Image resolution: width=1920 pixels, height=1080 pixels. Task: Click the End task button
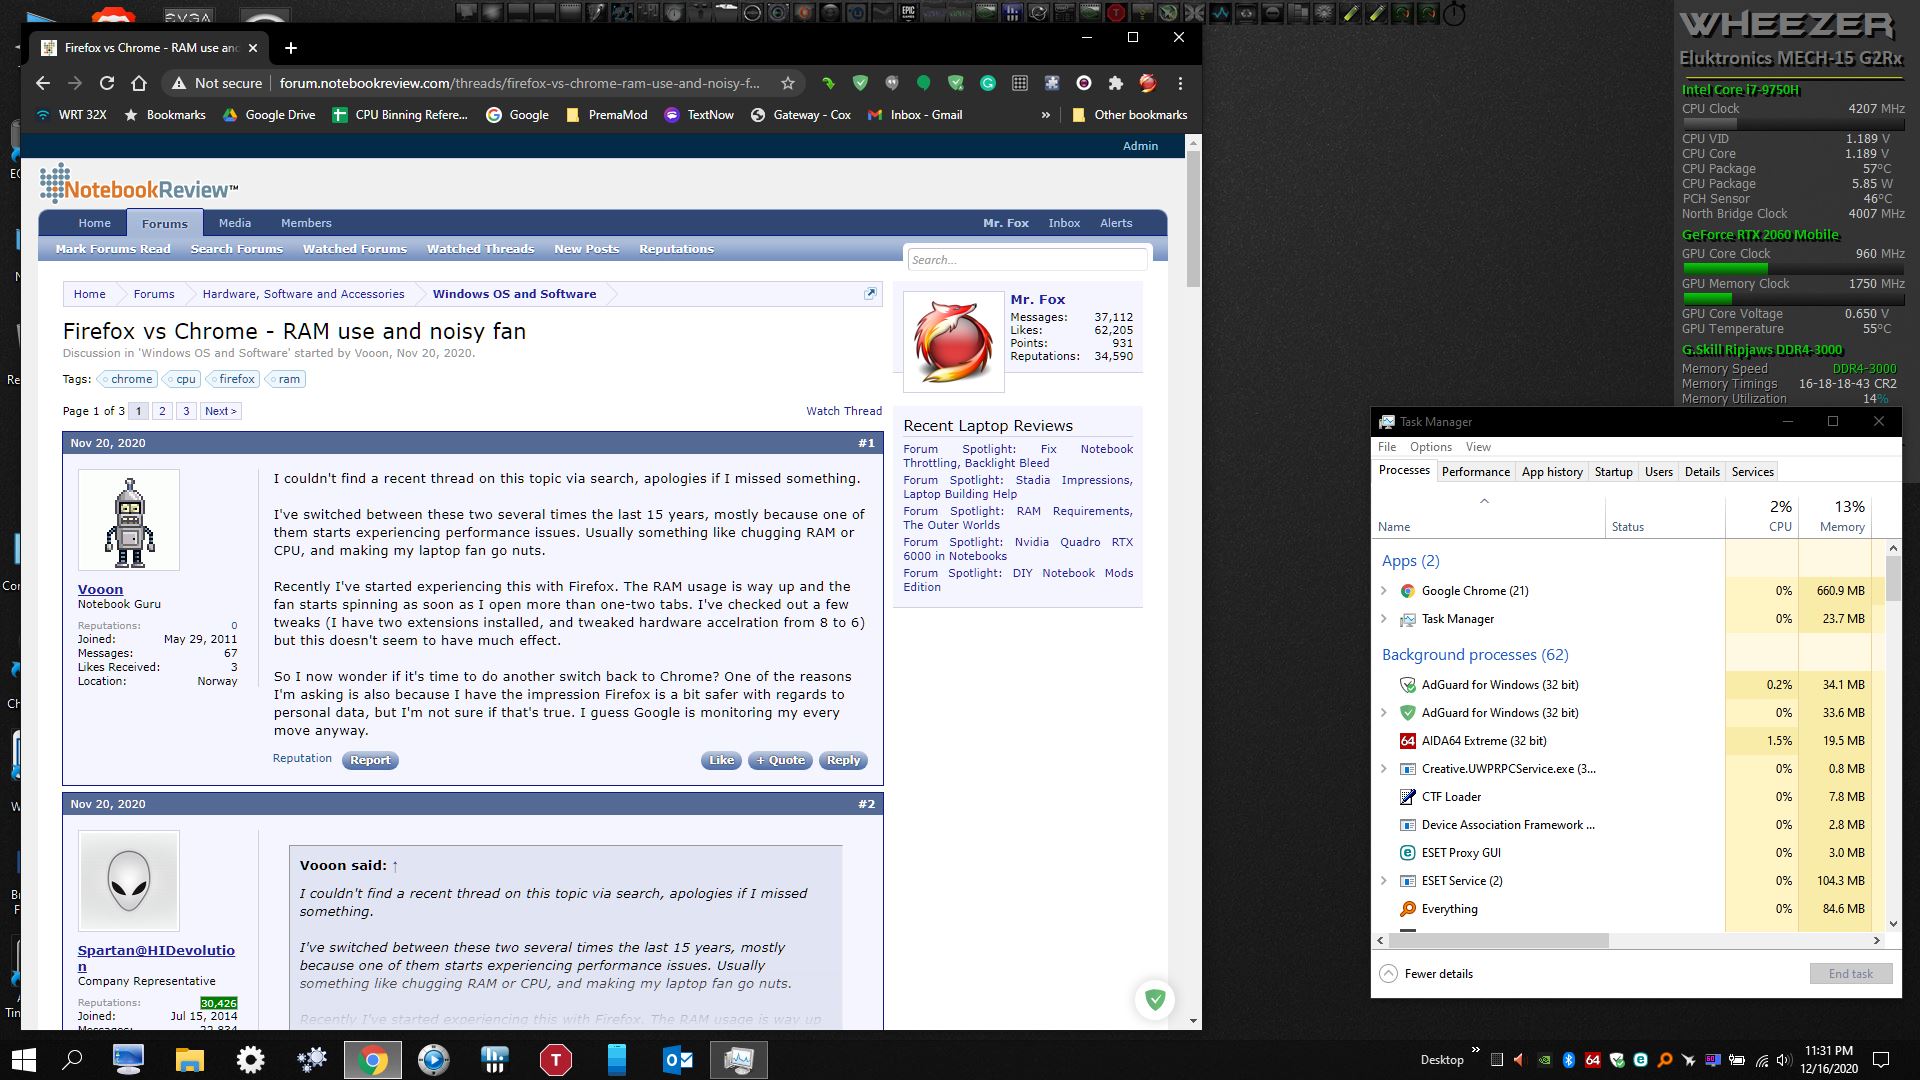1851,973
